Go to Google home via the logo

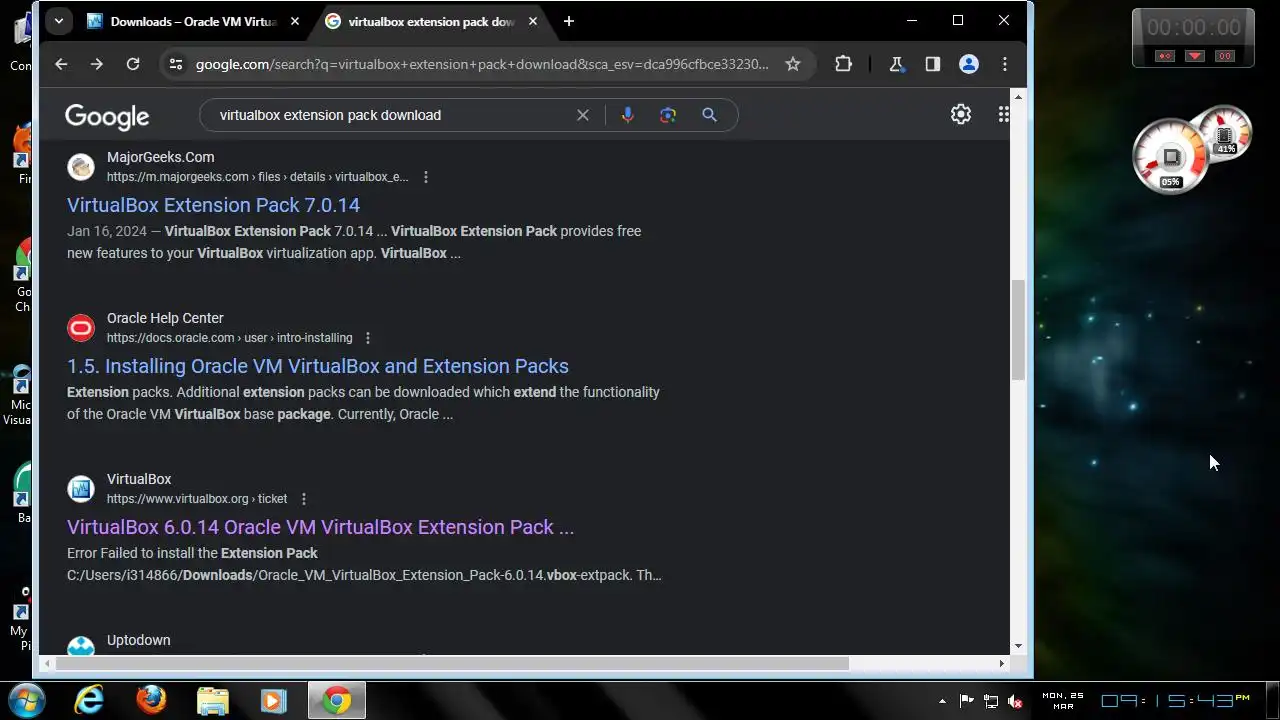[x=107, y=117]
